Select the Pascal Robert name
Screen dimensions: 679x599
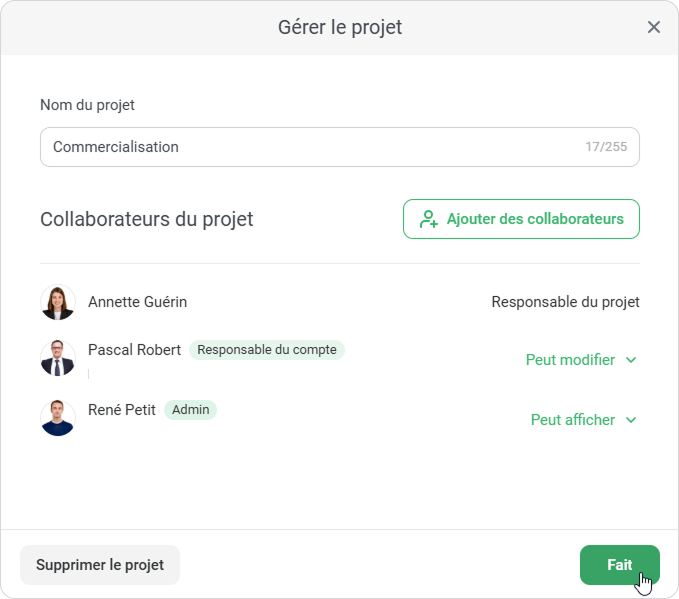[134, 350]
